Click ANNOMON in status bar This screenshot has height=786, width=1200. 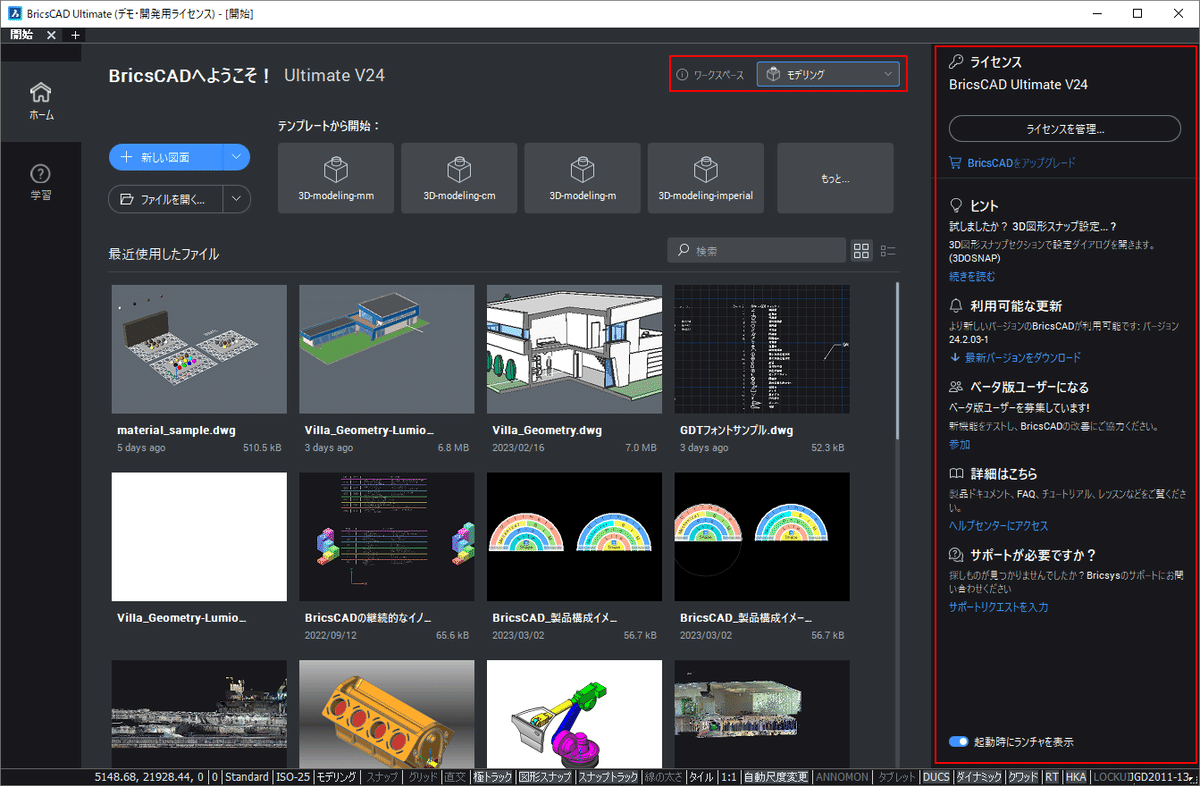[x=842, y=777]
